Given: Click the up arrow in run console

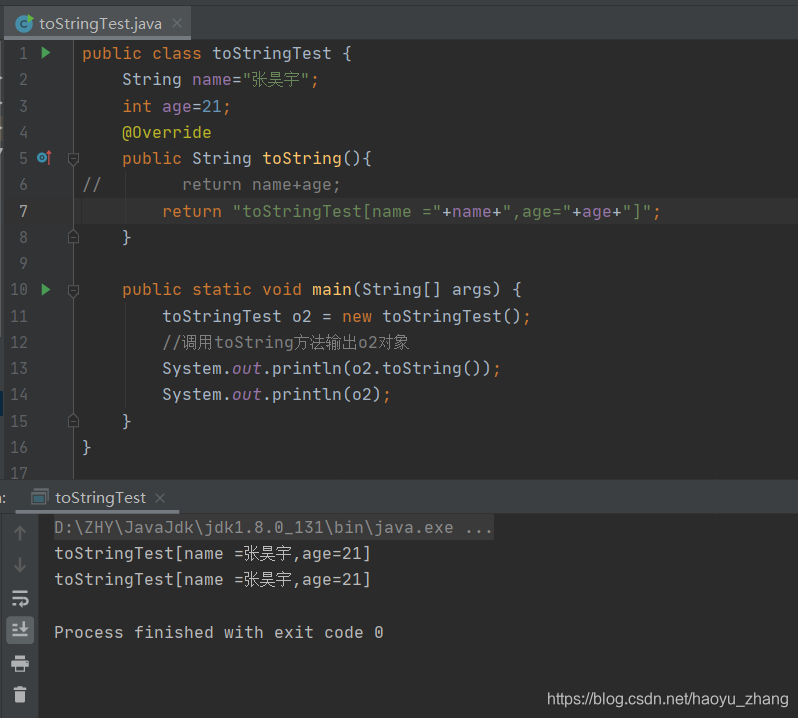Looking at the screenshot, I should pyautogui.click(x=20, y=533).
